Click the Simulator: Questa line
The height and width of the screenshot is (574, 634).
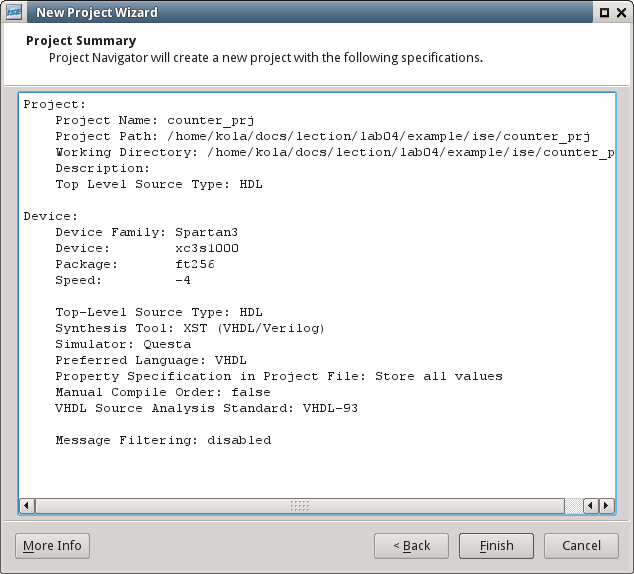coord(123,344)
